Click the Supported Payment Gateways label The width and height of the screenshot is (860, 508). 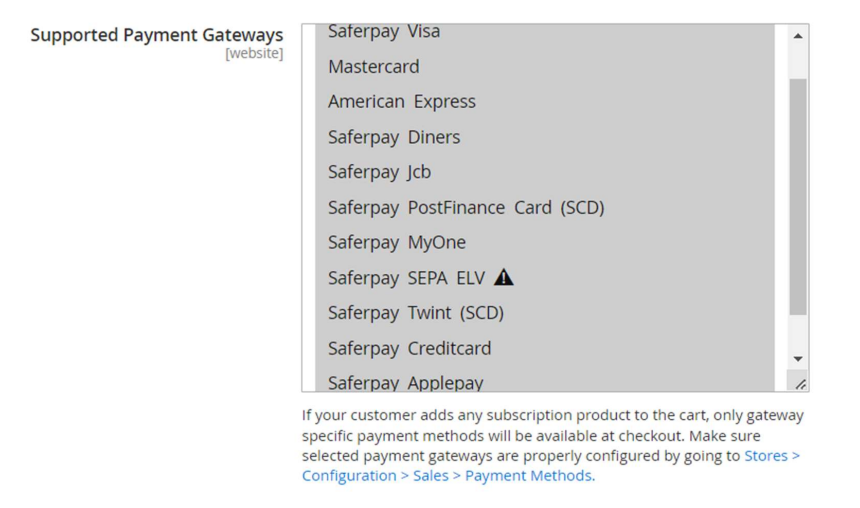coord(157,35)
